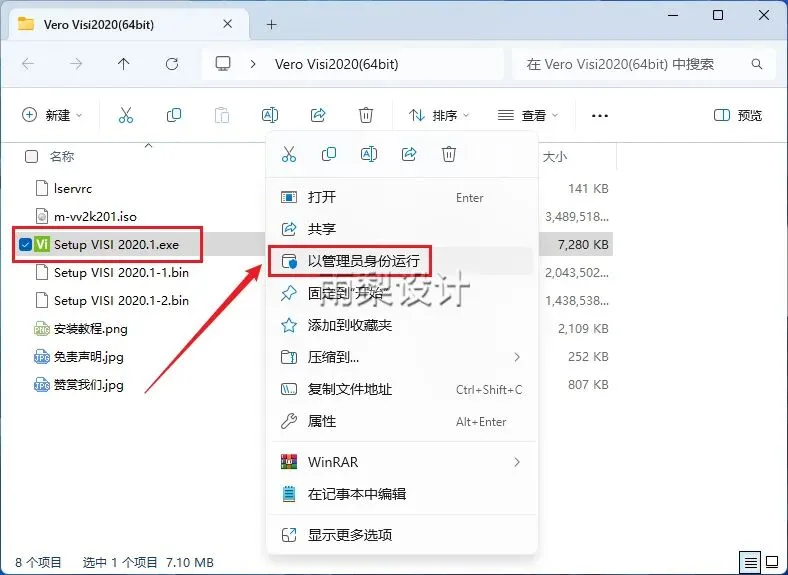Click the Copy icon atop the context menu

coord(329,154)
